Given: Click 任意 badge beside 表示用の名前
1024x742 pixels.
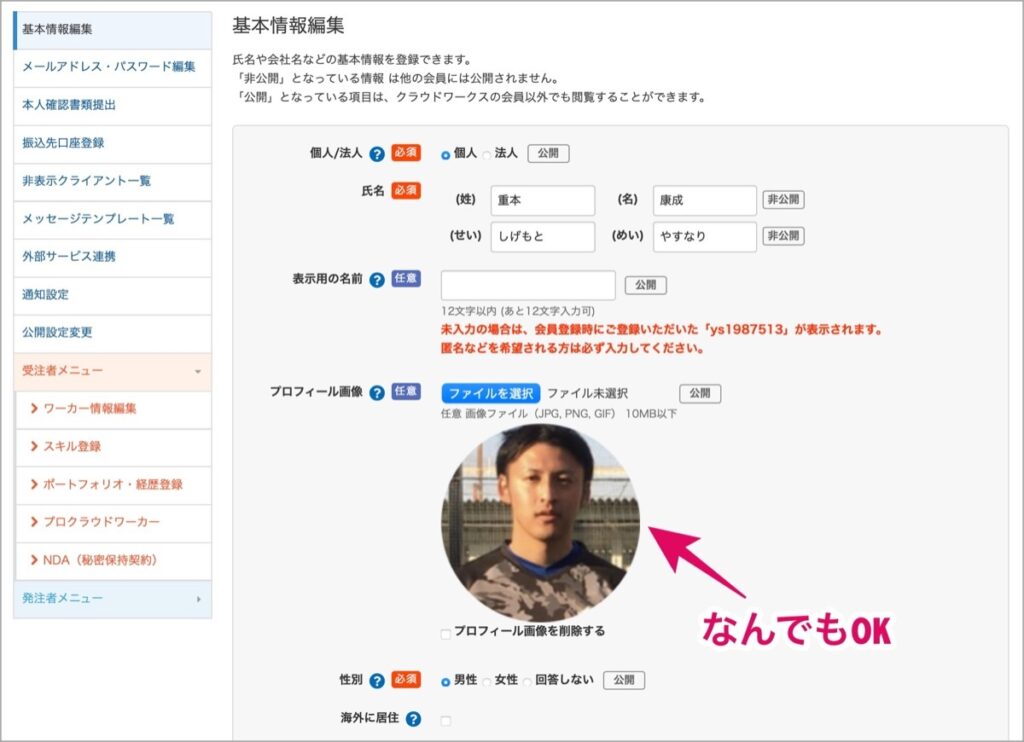Looking at the screenshot, I should pos(406,279).
